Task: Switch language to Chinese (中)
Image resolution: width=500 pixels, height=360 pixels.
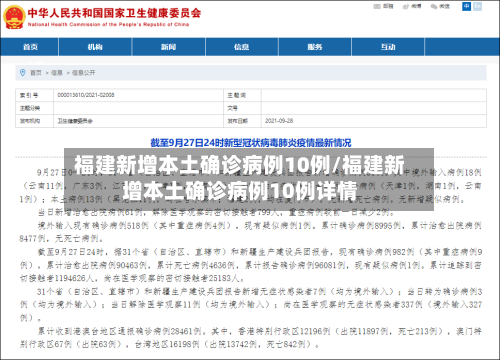Action: [466, 6]
